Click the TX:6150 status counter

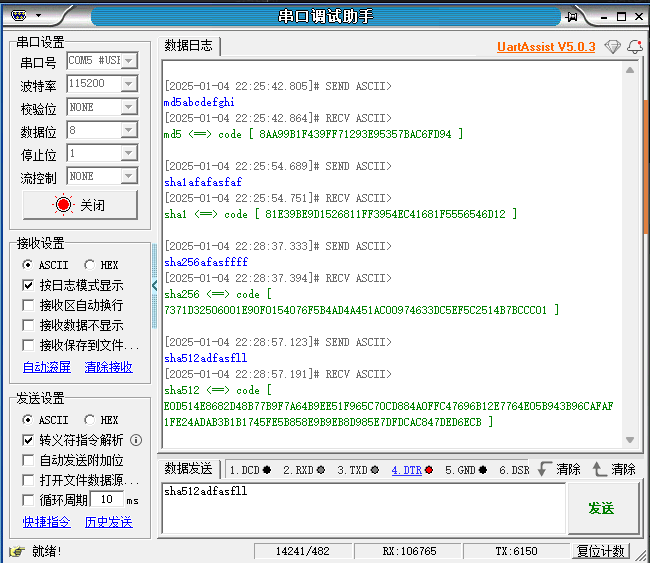tap(516, 551)
